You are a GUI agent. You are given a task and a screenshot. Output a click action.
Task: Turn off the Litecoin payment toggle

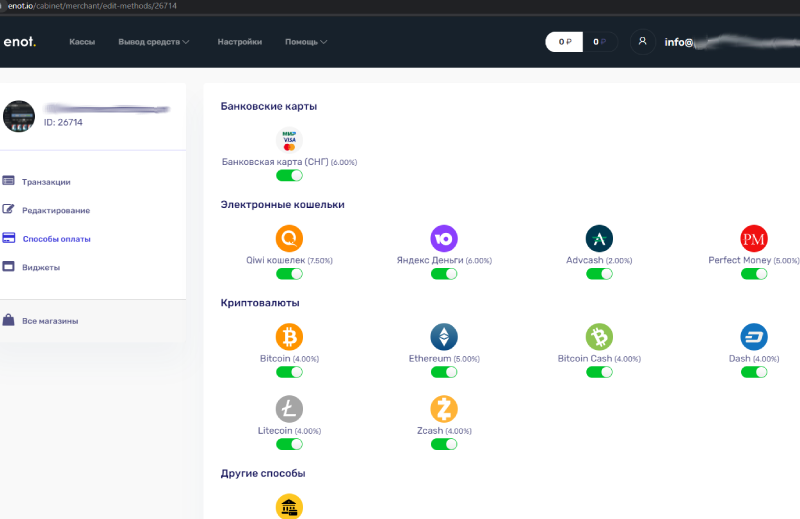(x=289, y=444)
